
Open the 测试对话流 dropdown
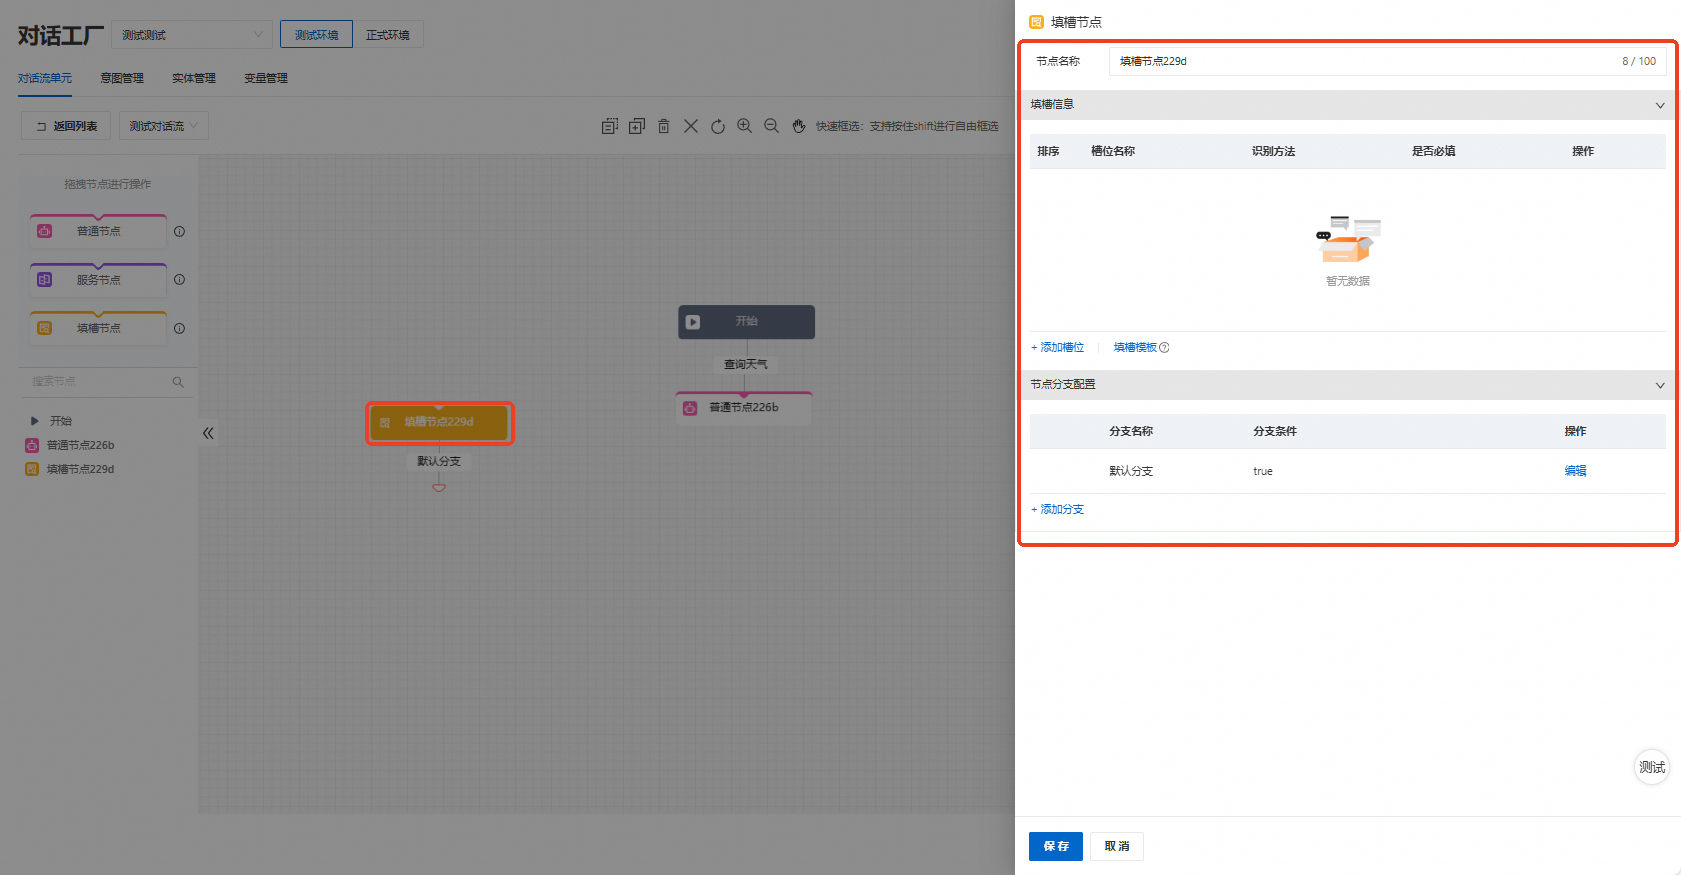point(164,126)
